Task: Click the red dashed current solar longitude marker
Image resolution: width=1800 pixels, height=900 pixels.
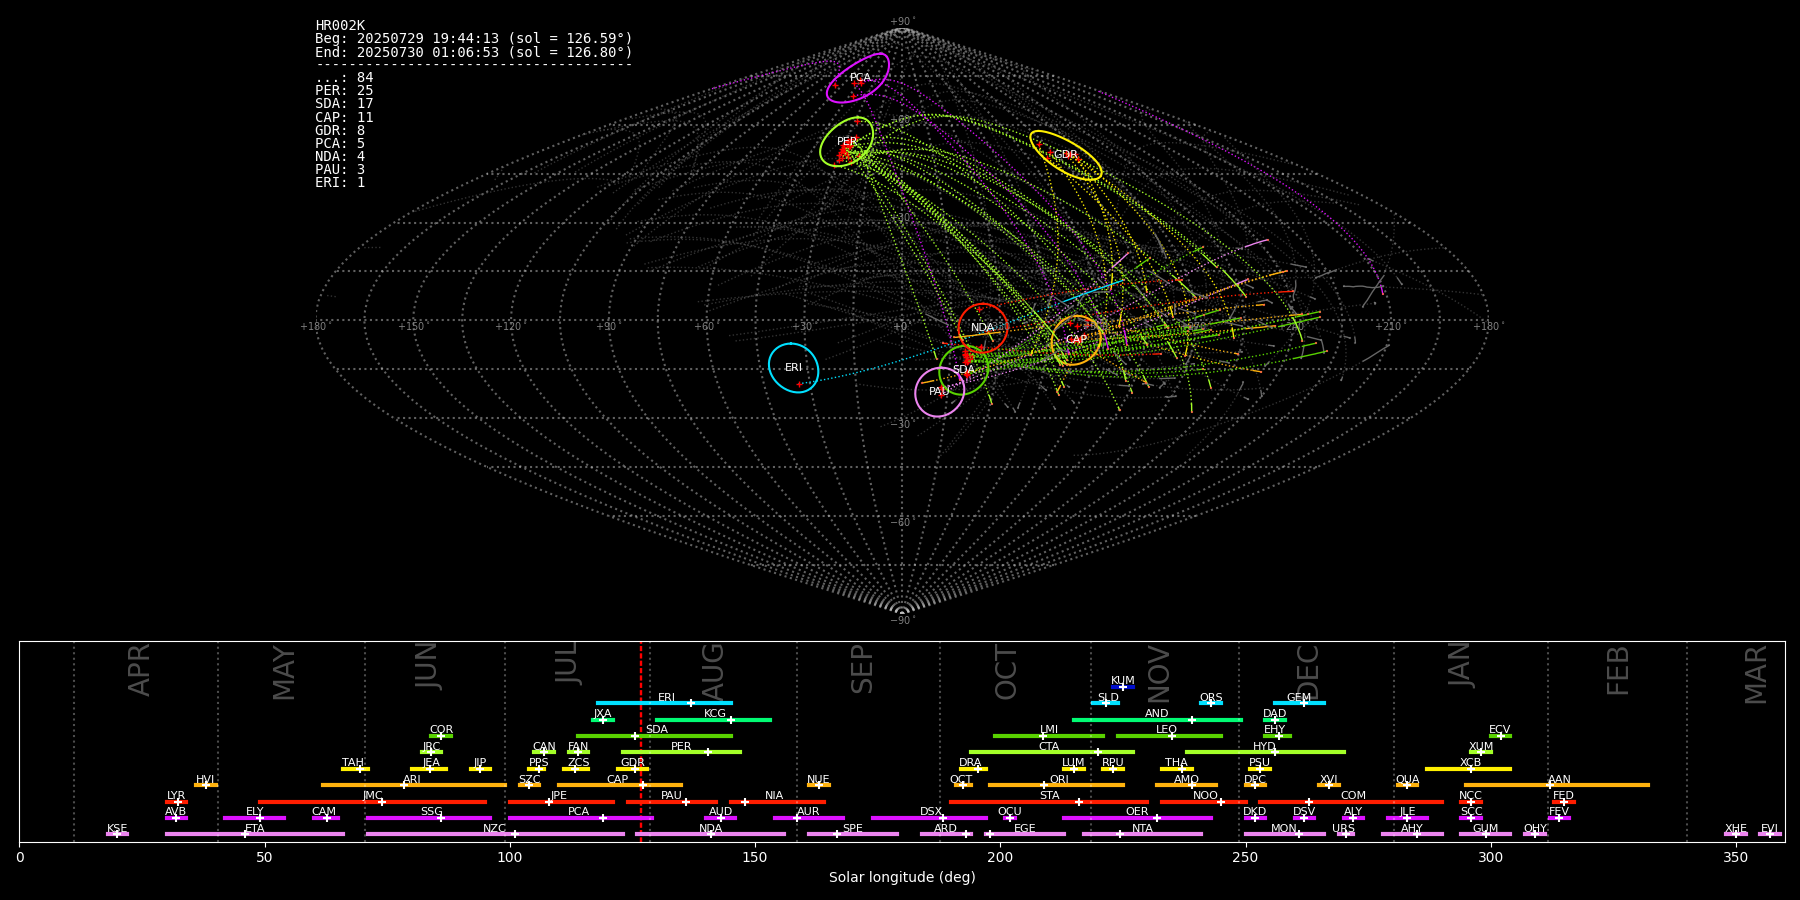Action: [641, 741]
